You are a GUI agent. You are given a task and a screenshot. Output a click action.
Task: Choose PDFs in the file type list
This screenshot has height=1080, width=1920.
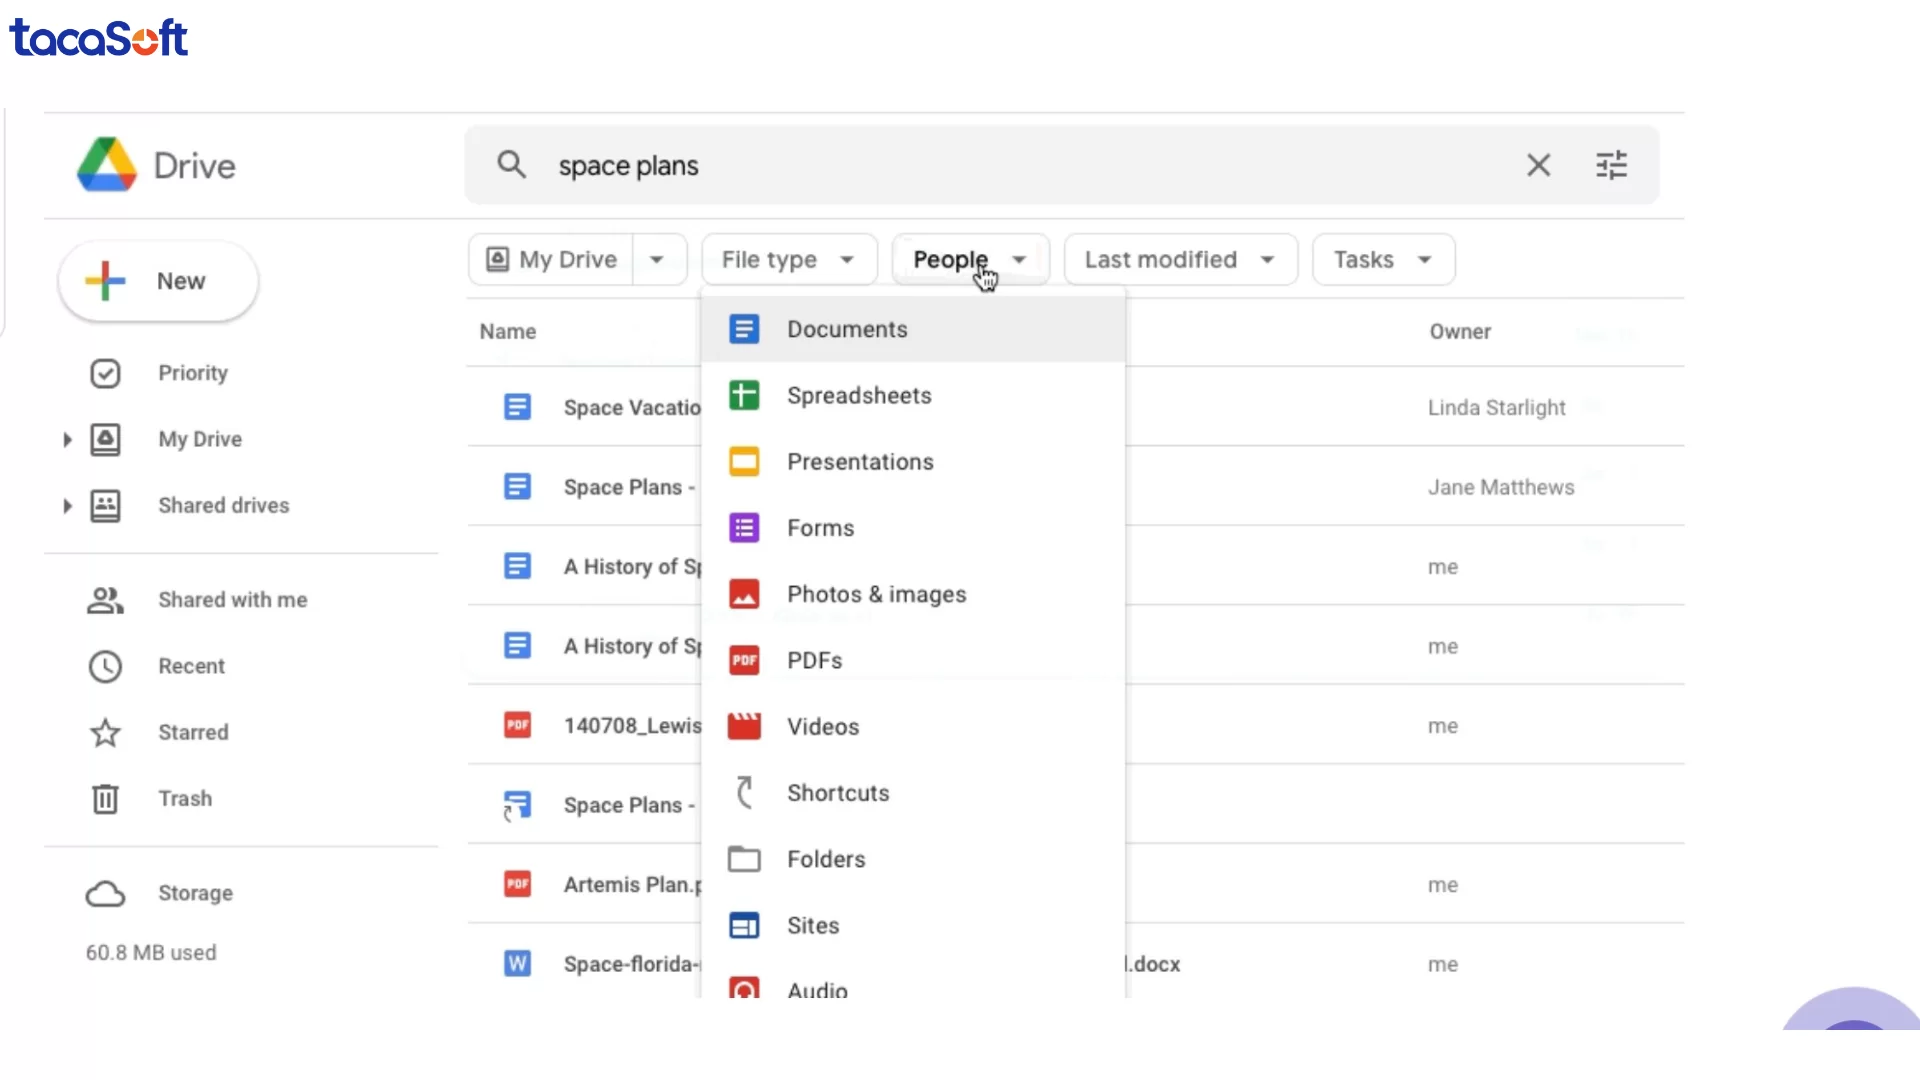coord(814,661)
